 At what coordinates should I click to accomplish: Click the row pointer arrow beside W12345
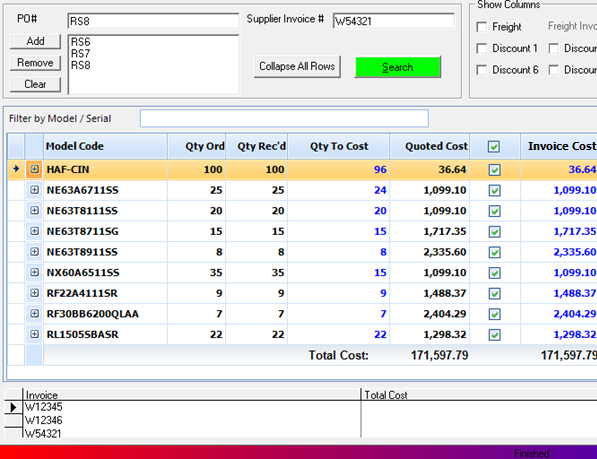[x=13, y=407]
